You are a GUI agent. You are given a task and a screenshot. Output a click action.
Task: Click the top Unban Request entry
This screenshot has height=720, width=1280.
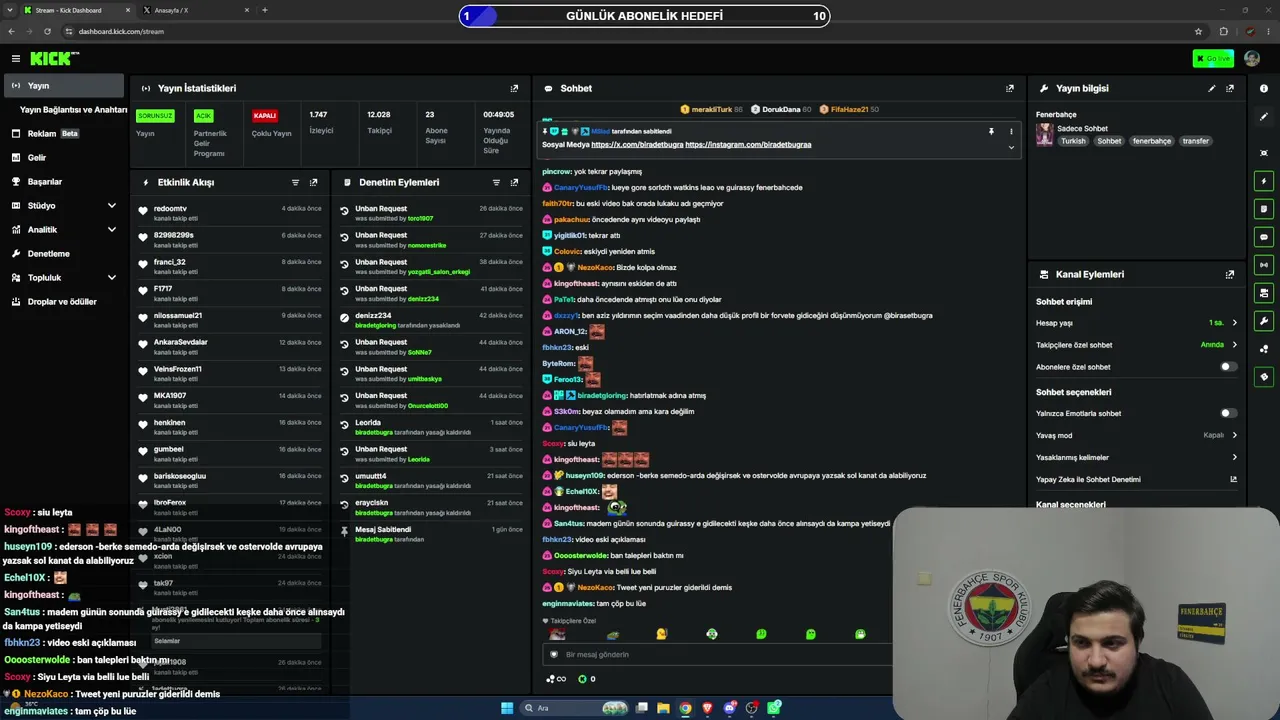[430, 213]
